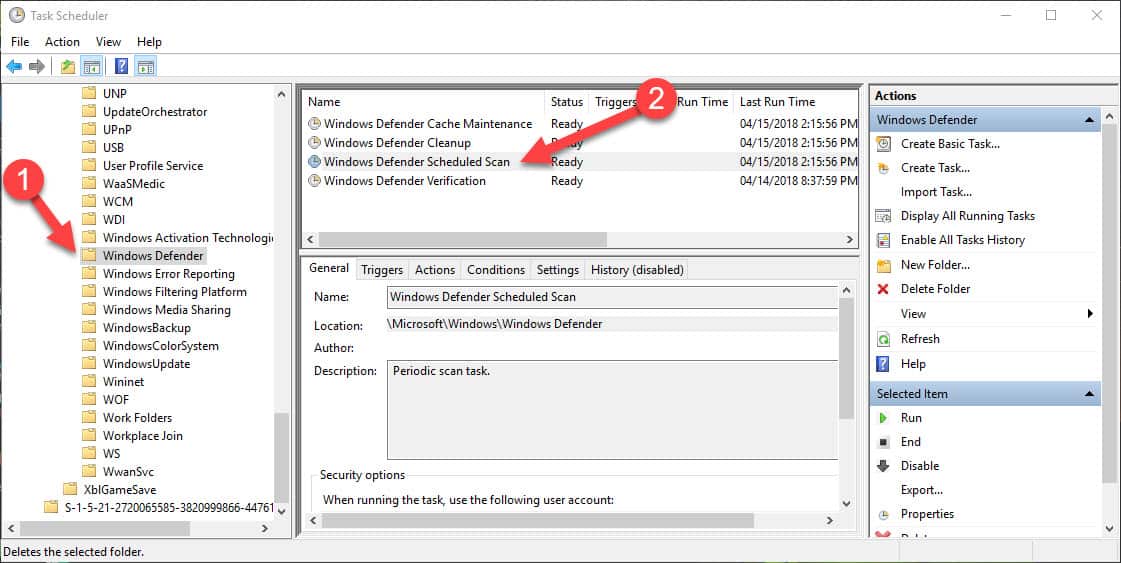This screenshot has height=563, width=1121.
Task: Switch to the Conditions tab
Action: pos(496,270)
